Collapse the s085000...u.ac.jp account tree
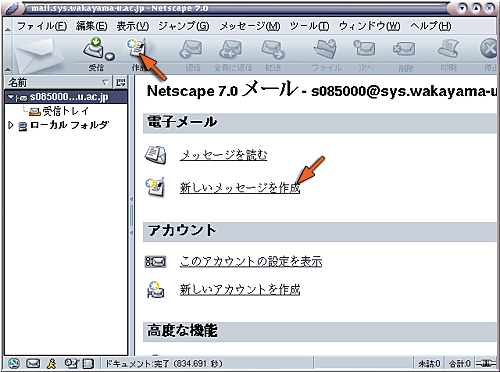Image resolution: width=500 pixels, height=372 pixels. [x=11, y=97]
